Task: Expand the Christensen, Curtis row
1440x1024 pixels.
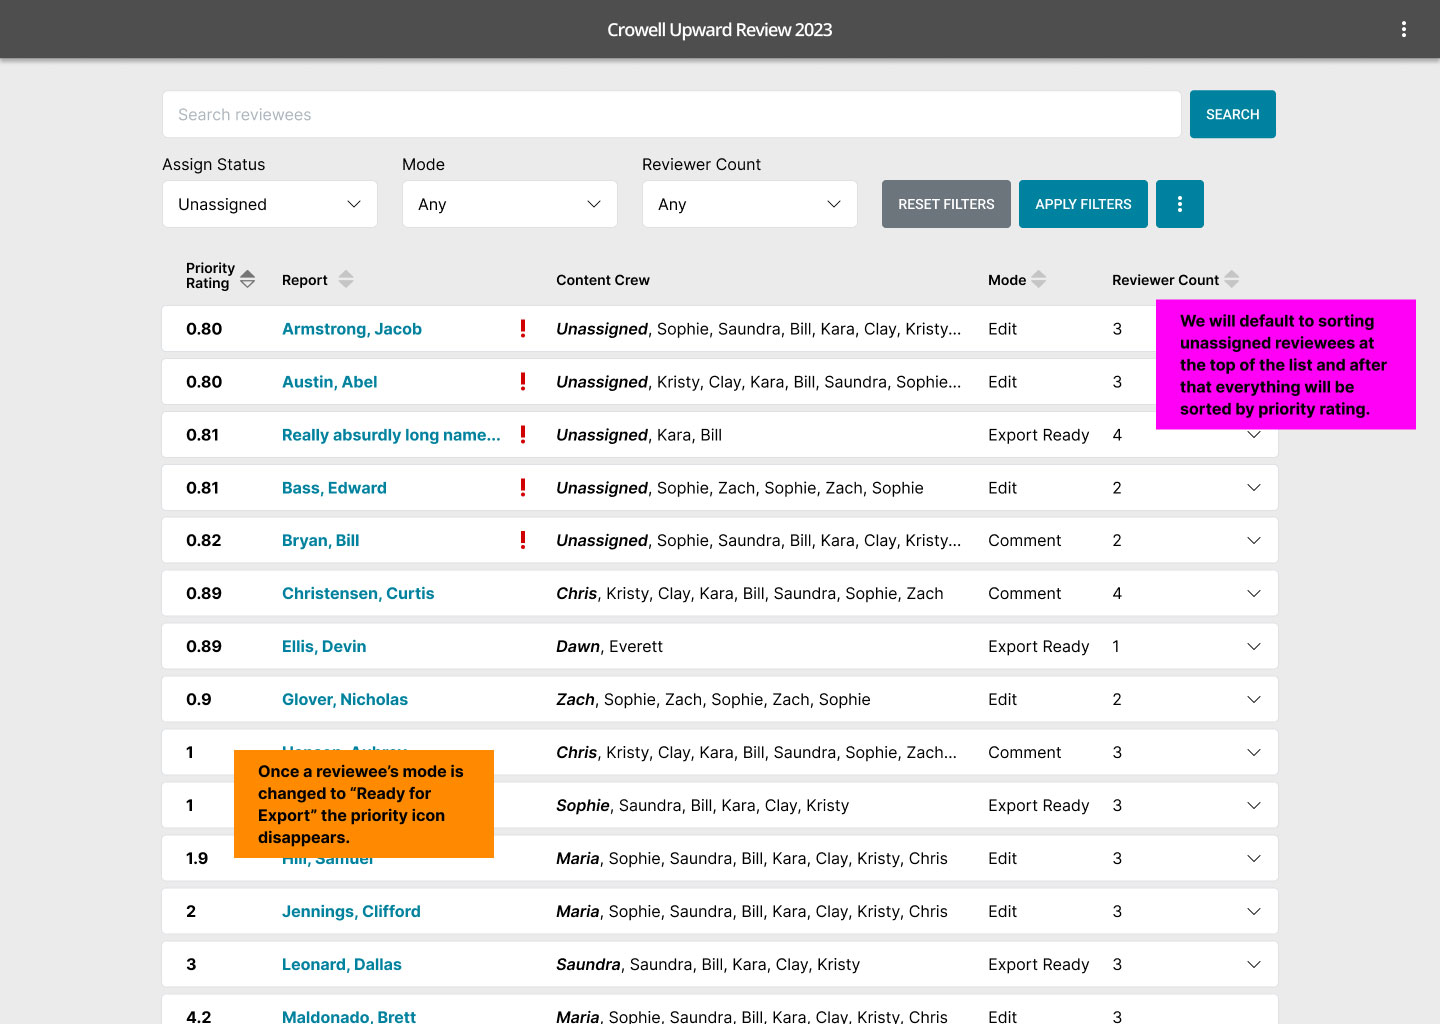Action: 1254,593
